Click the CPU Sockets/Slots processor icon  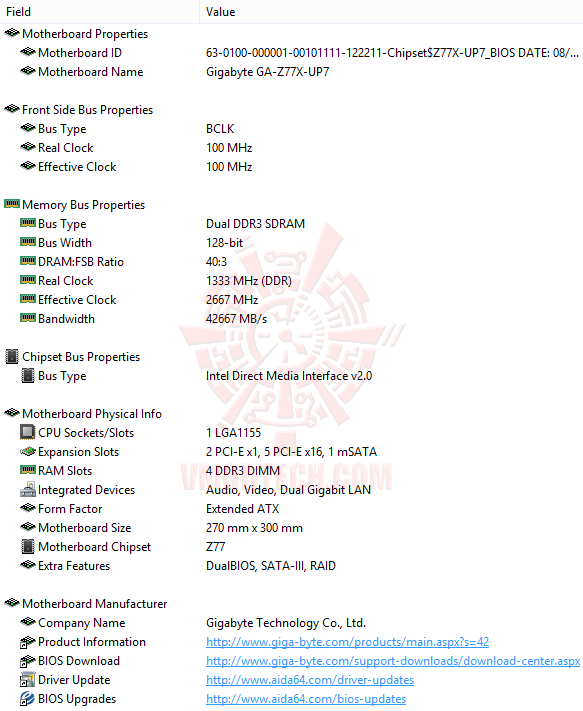(28, 433)
